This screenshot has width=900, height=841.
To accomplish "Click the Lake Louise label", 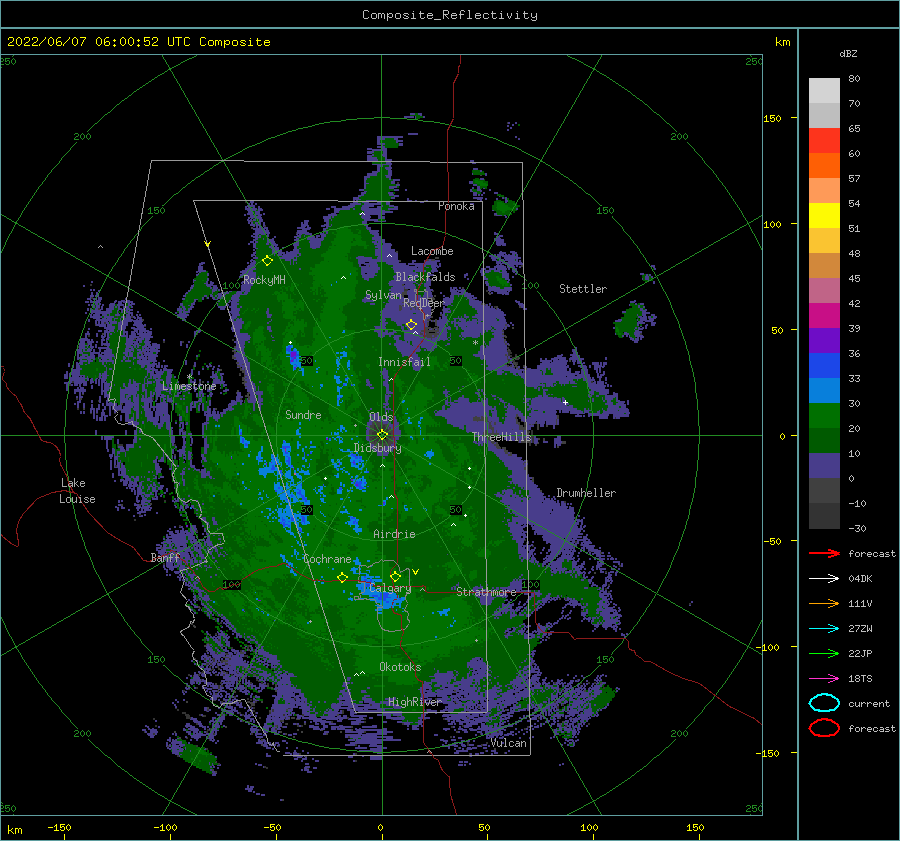I will [77, 491].
